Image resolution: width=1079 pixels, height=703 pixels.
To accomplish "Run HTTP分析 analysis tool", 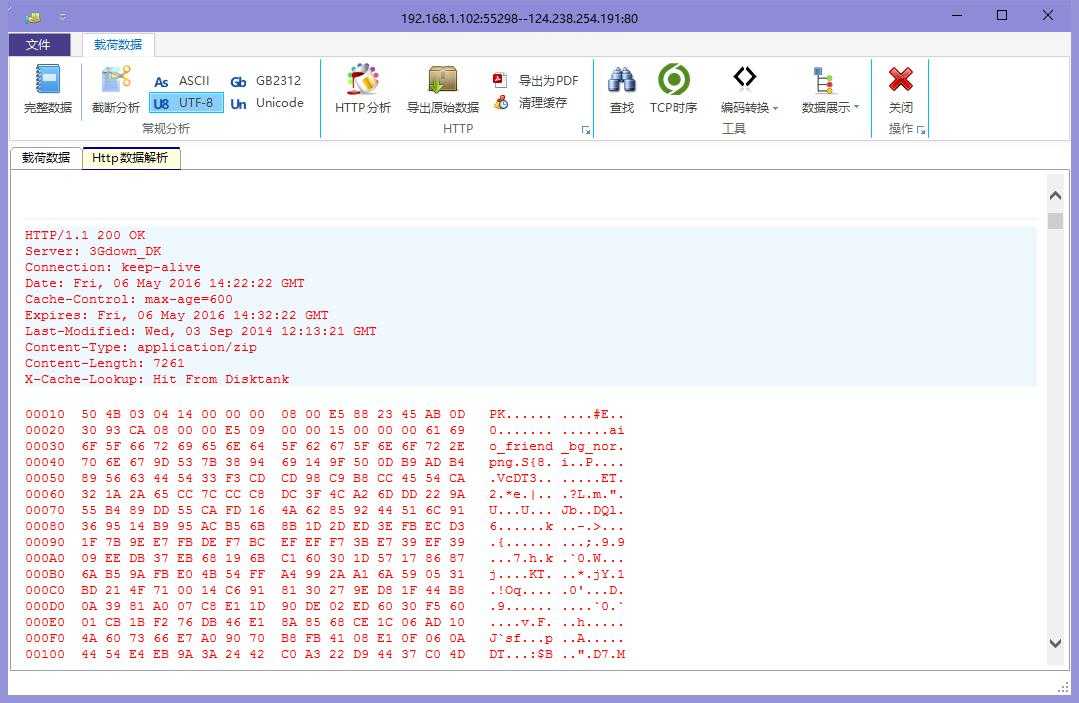I will coord(363,89).
